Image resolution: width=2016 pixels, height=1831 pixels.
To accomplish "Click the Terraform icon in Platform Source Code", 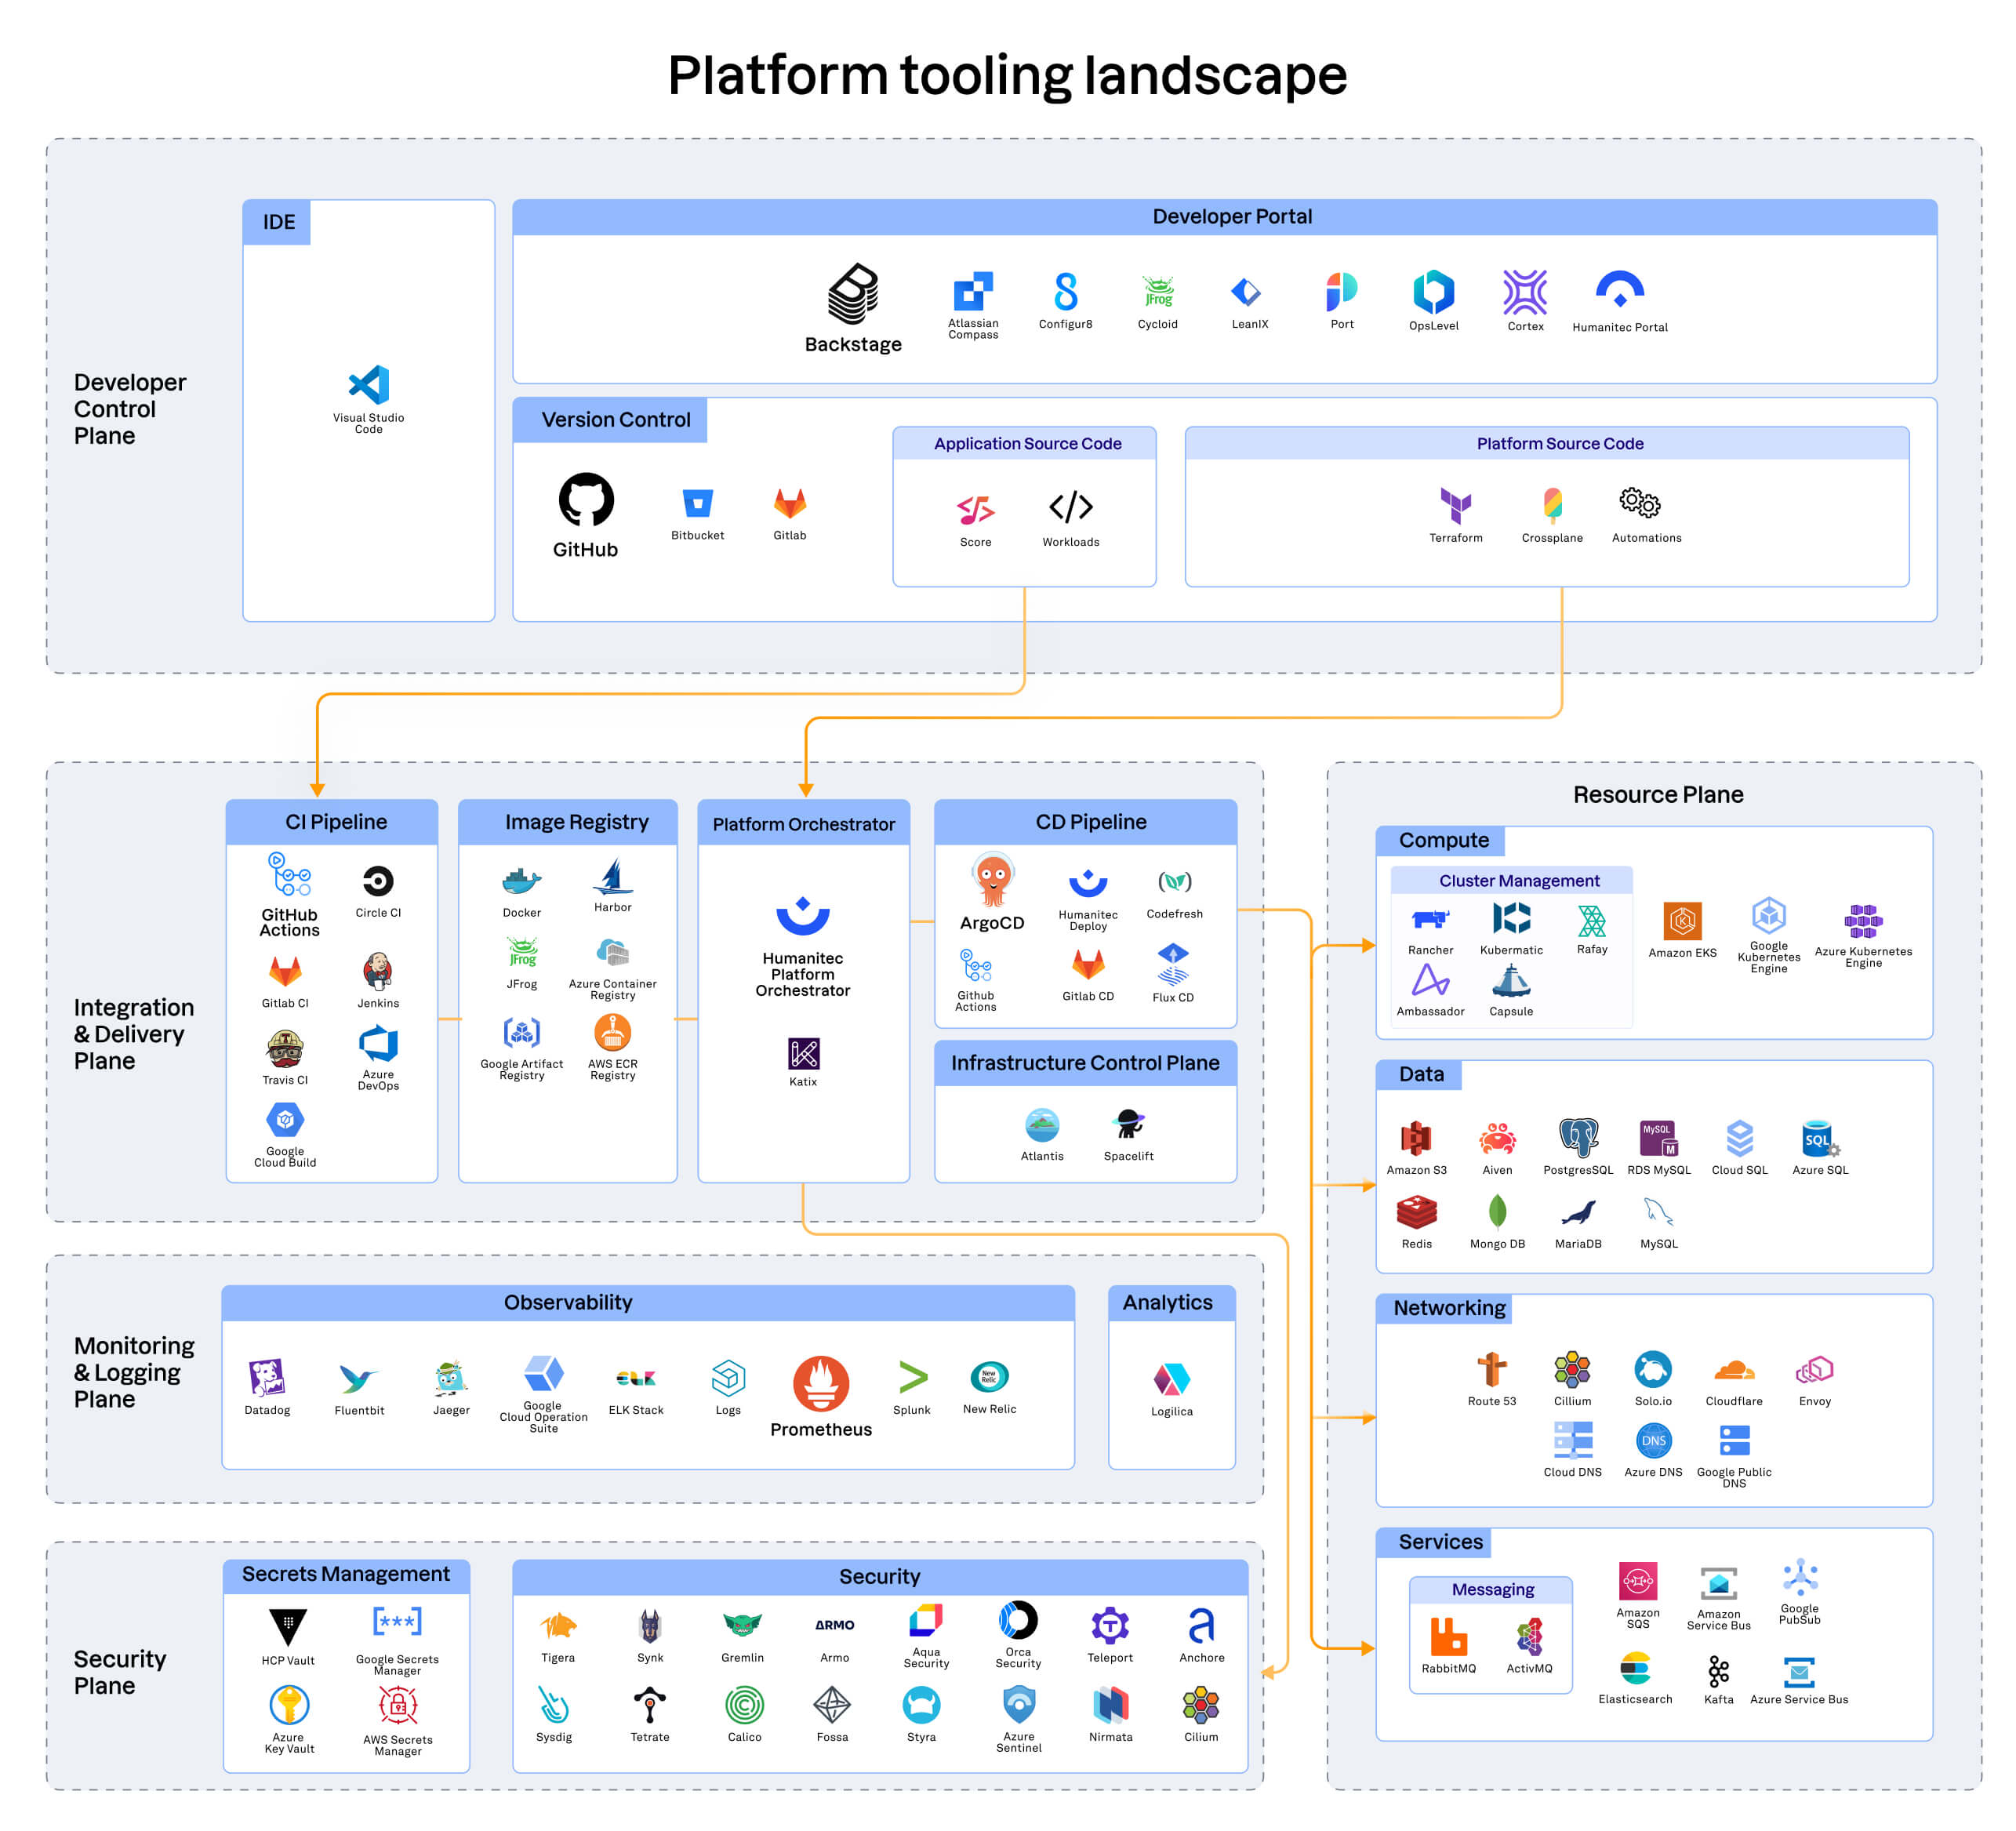I will pos(1455,504).
